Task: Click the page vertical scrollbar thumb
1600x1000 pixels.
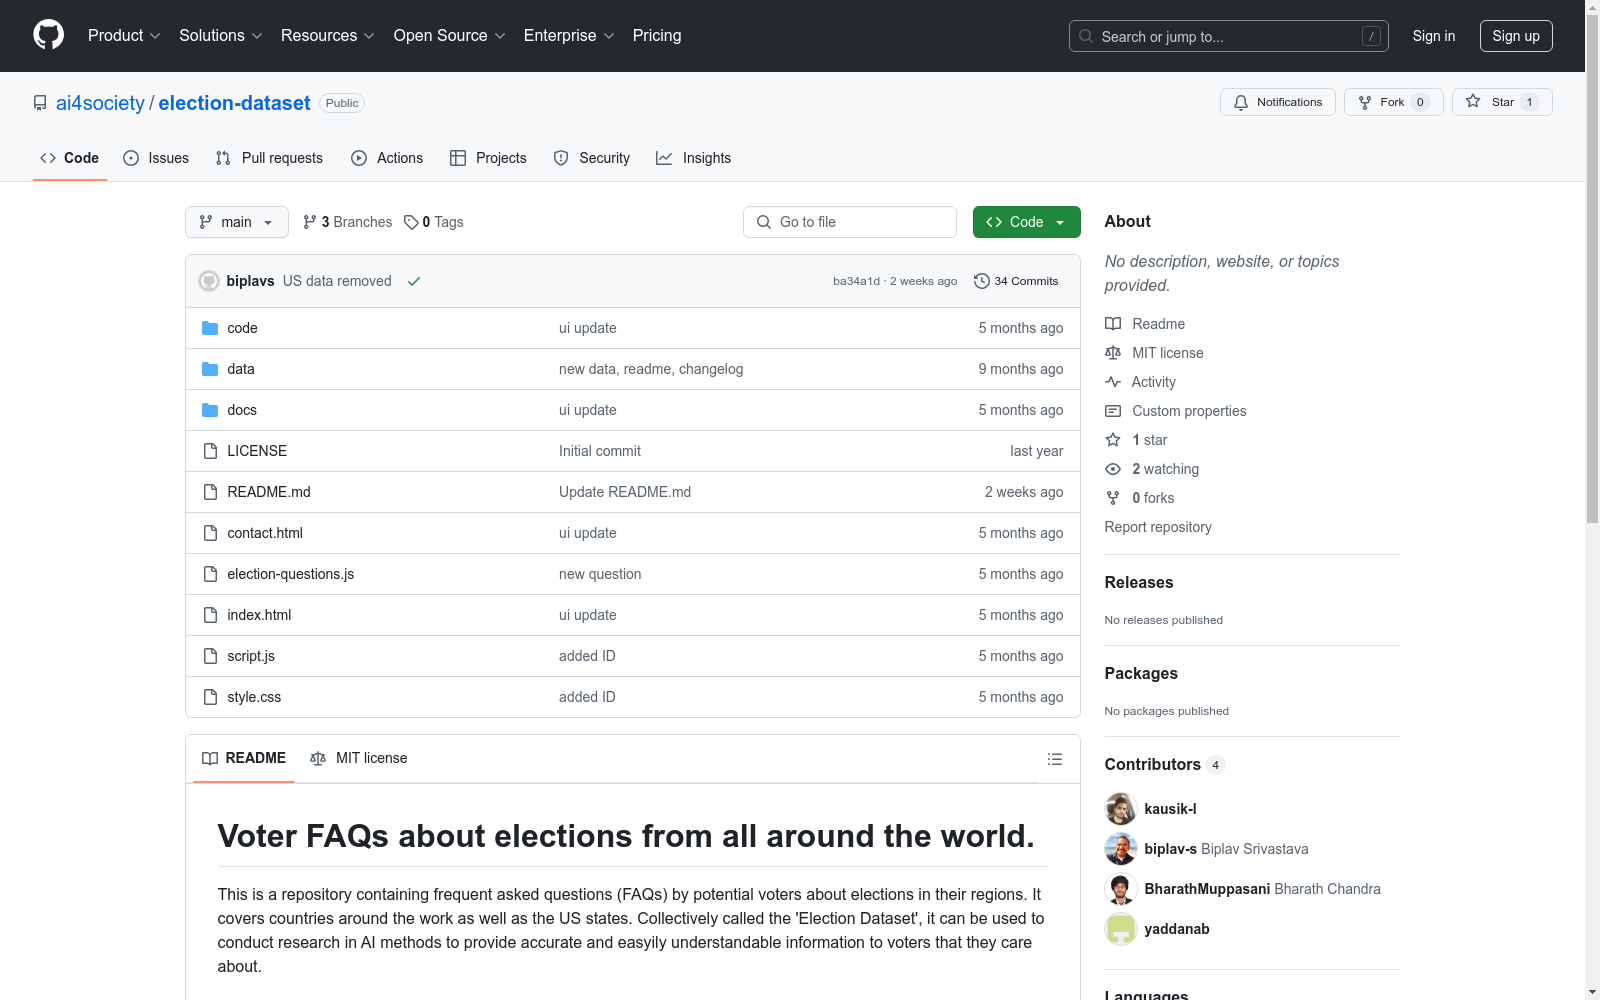Action: pos(1593,270)
